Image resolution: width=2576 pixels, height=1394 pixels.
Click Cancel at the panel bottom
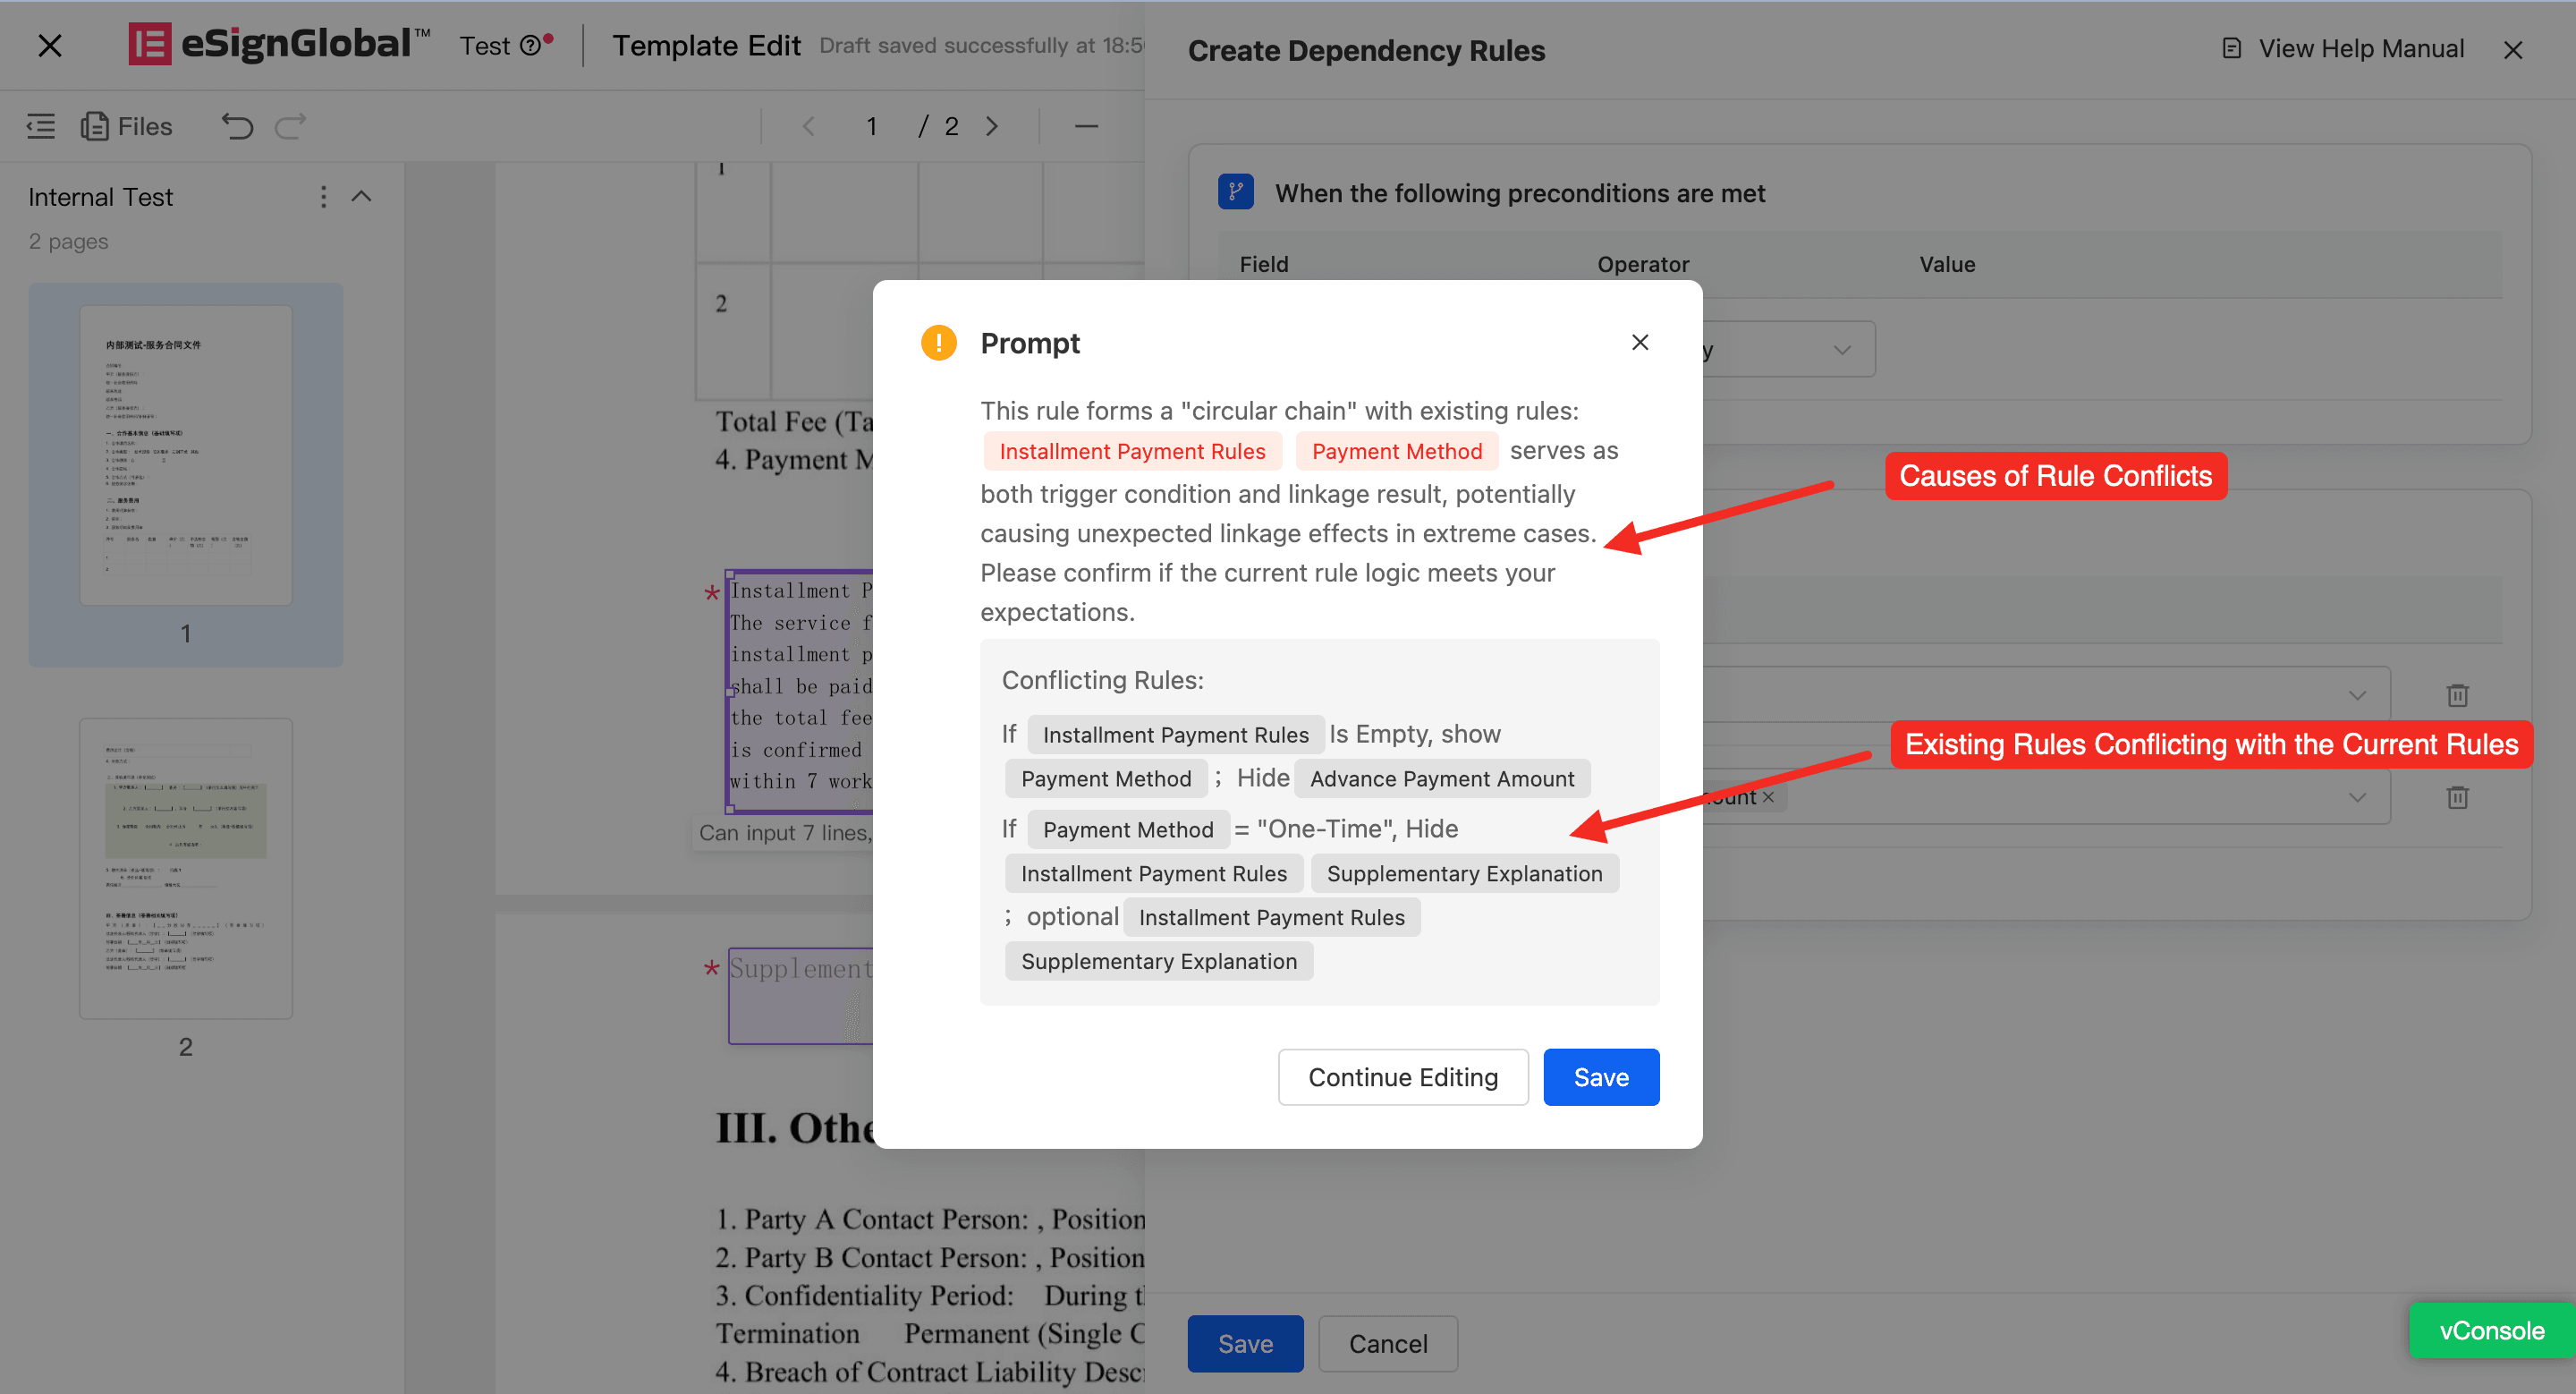(x=1388, y=1343)
